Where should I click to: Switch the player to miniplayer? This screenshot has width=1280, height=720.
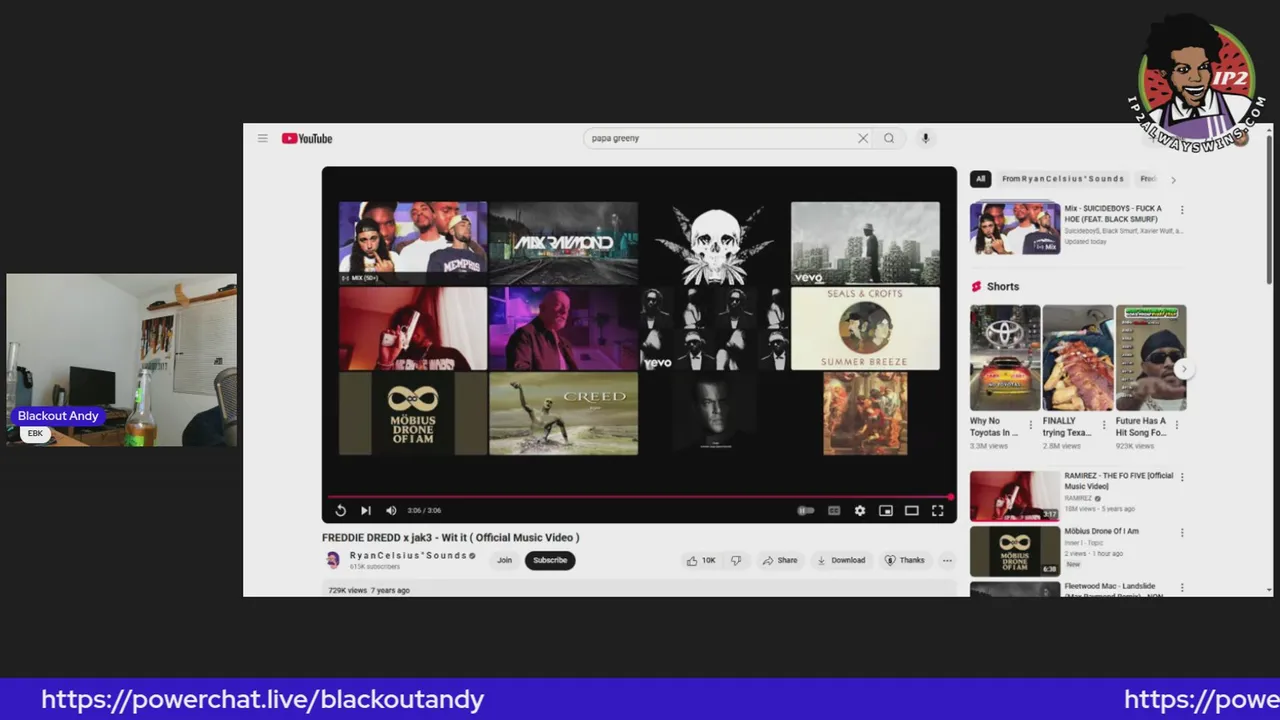(886, 510)
